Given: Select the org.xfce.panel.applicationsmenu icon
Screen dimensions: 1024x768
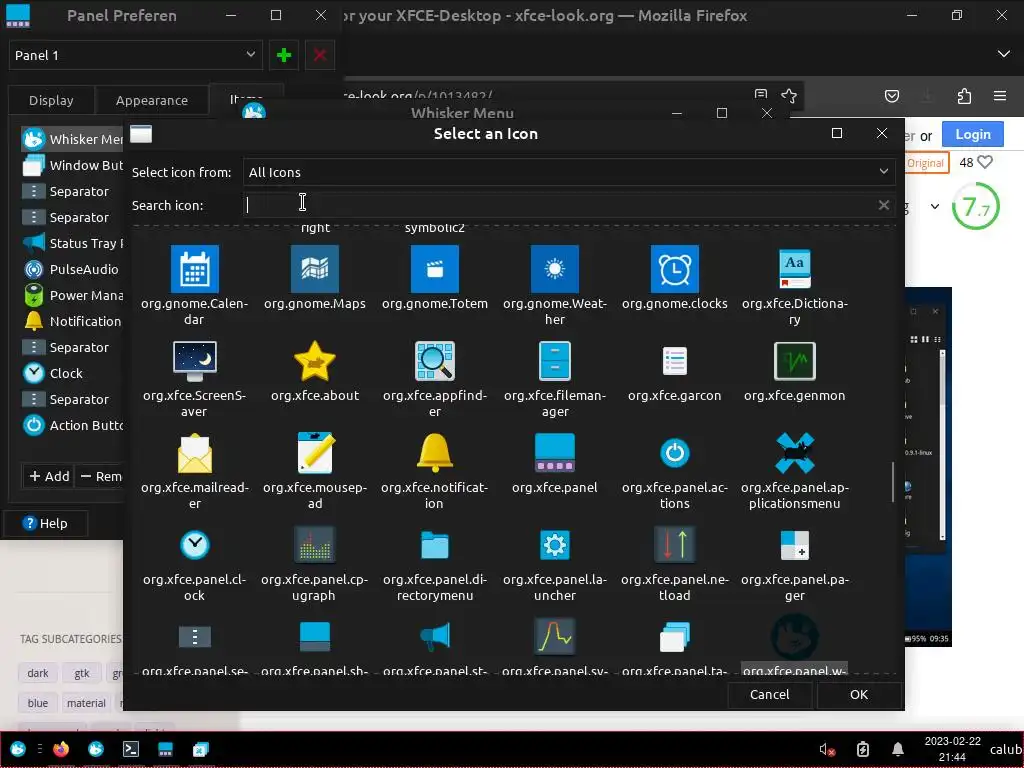Looking at the screenshot, I should click(795, 453).
